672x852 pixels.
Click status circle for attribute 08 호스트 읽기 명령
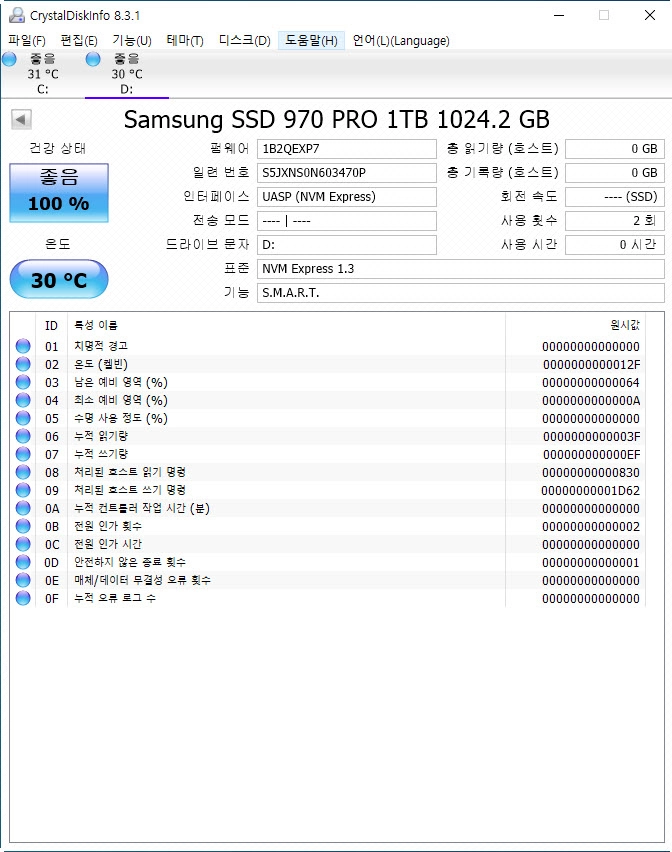(23, 472)
